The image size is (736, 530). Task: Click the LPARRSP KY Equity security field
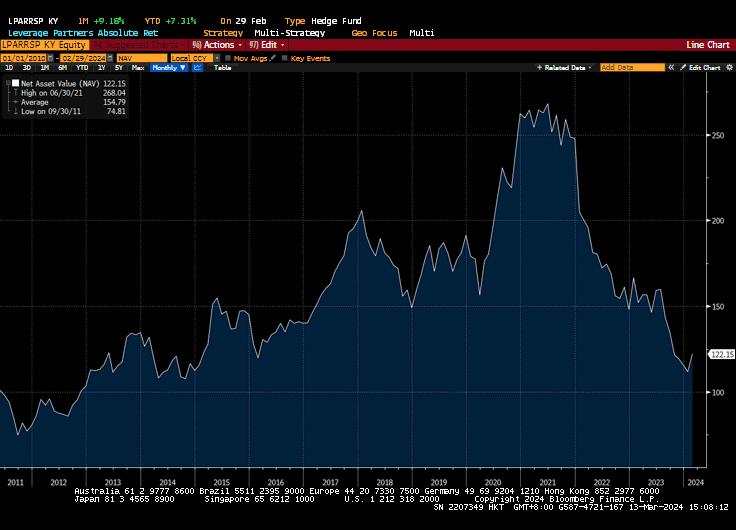(44, 45)
